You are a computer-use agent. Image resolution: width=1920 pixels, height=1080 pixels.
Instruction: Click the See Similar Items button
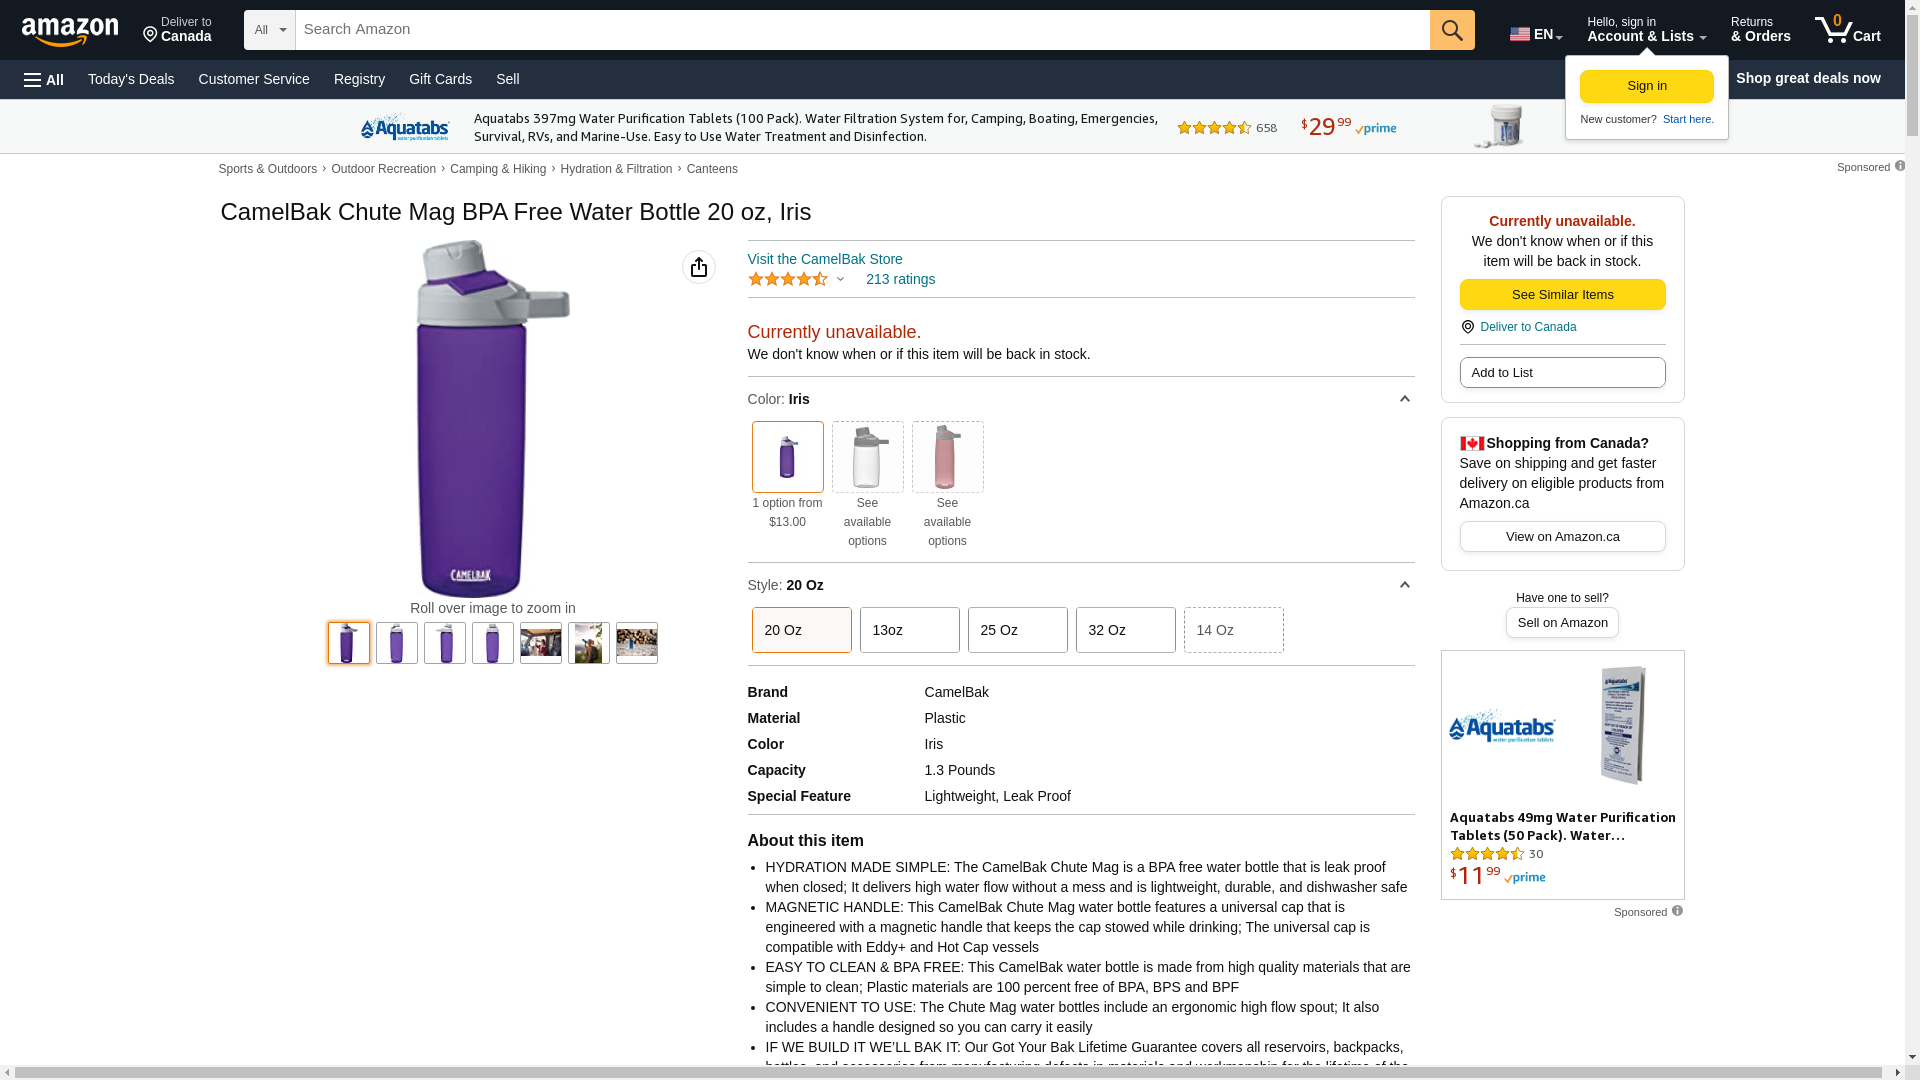pyautogui.click(x=1562, y=294)
